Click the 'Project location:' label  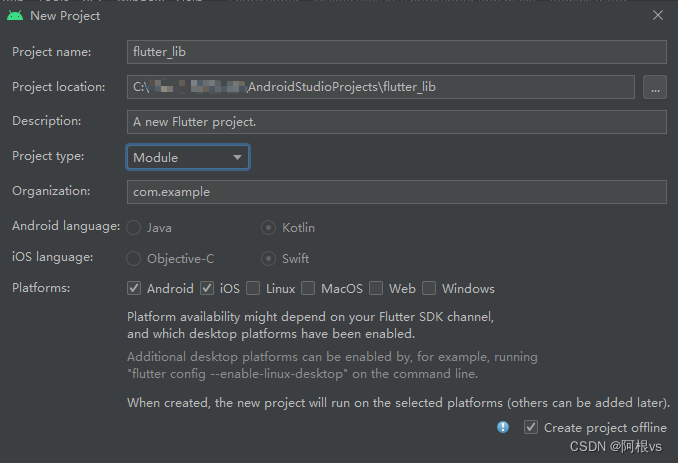click(x=58, y=87)
